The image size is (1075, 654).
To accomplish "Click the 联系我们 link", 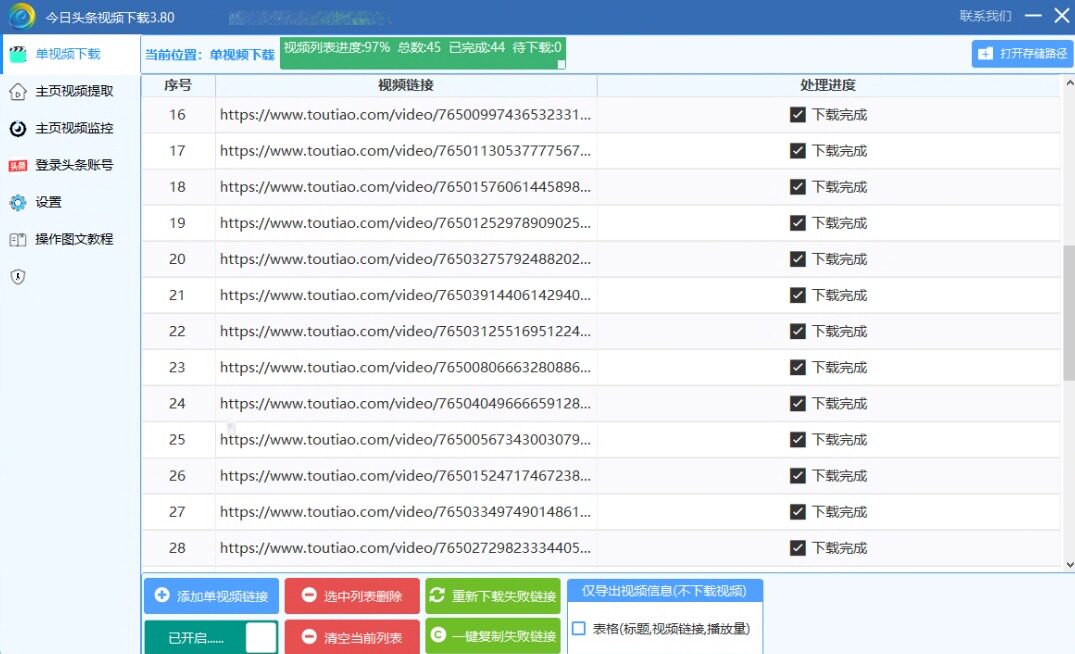I will (x=985, y=16).
